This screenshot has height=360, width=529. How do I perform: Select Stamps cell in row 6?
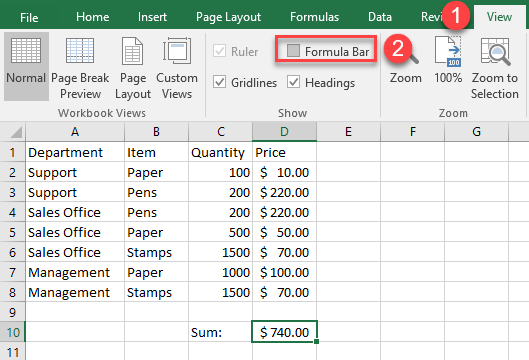[156, 252]
